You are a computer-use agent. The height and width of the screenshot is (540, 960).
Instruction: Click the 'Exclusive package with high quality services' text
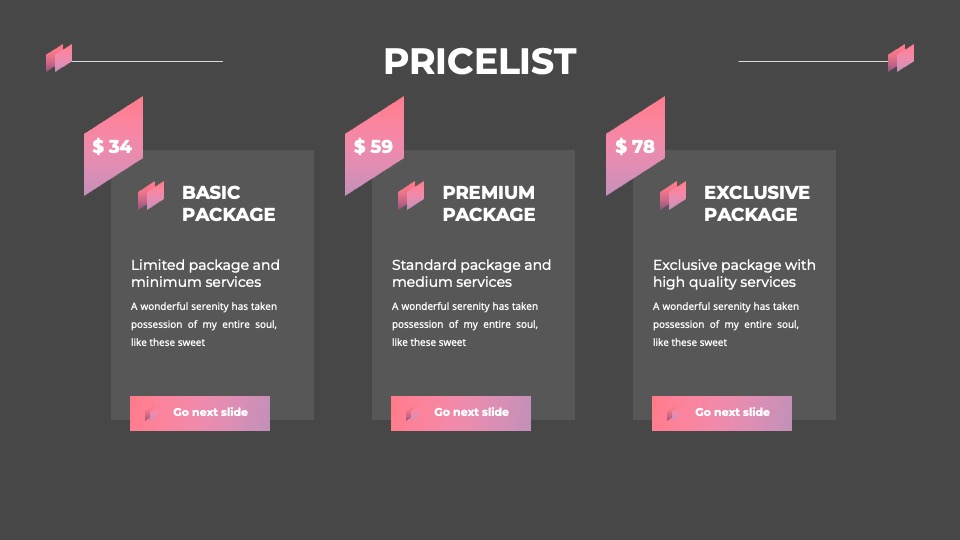(x=734, y=274)
